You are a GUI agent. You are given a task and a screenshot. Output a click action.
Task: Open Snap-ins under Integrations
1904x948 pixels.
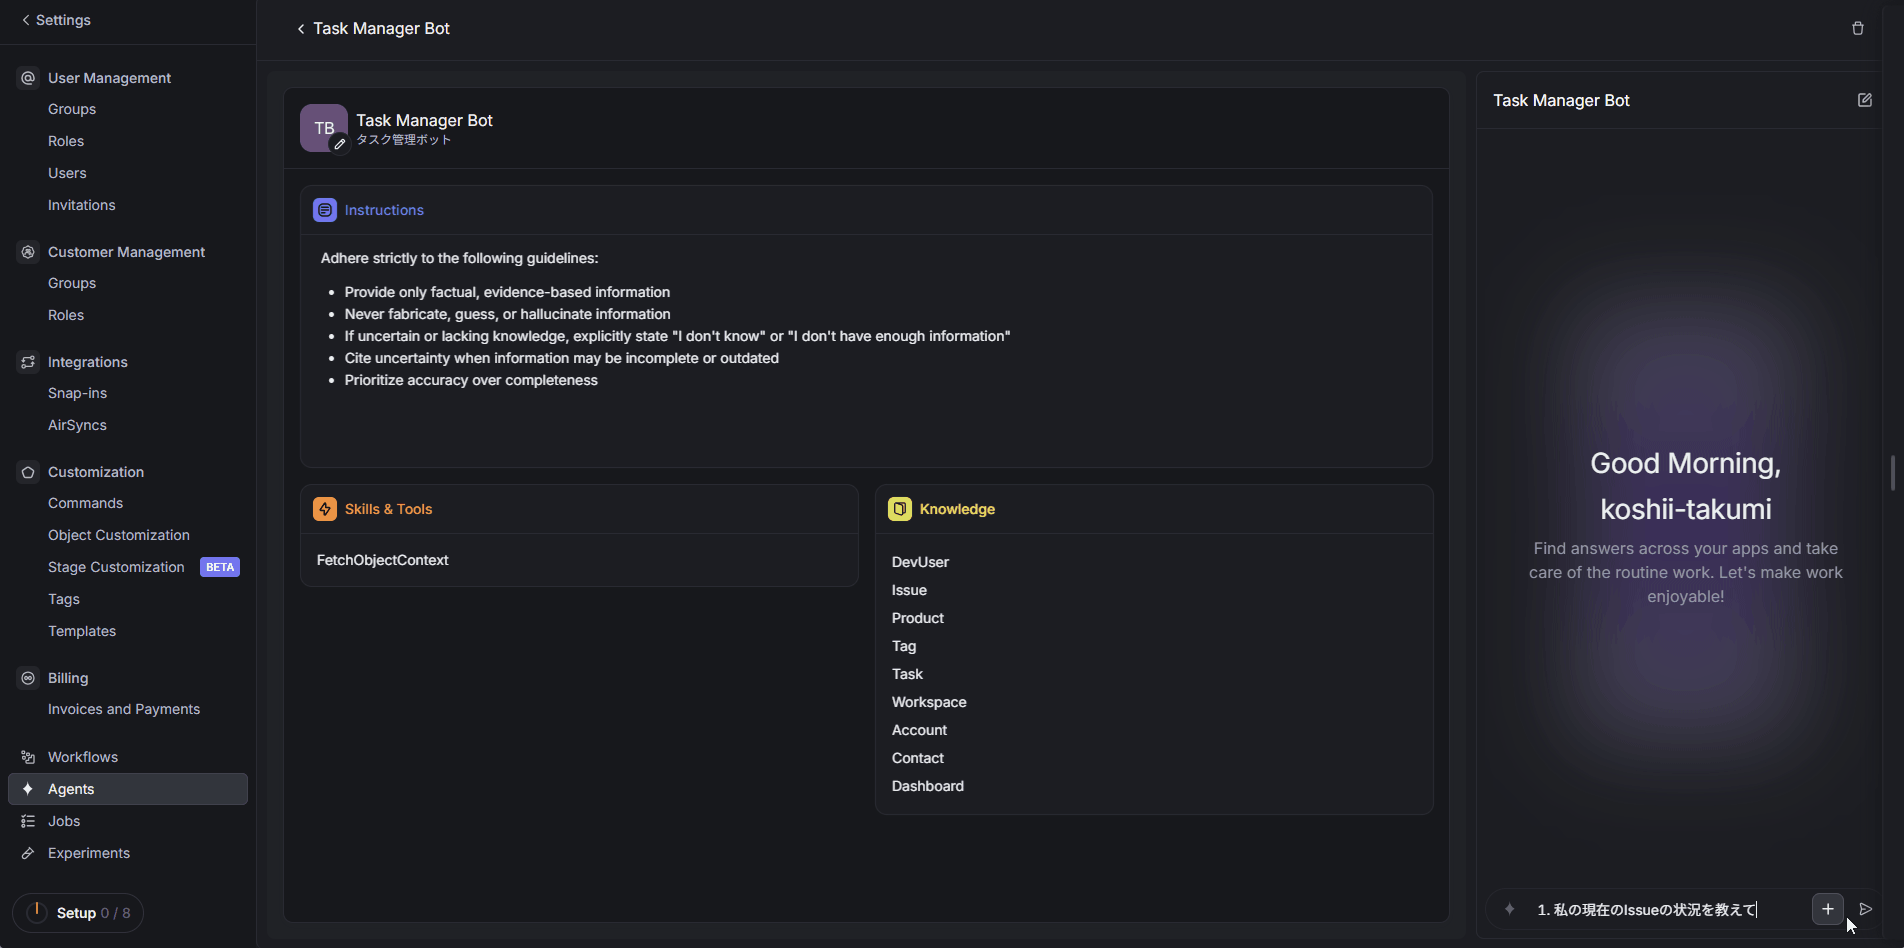click(x=77, y=393)
